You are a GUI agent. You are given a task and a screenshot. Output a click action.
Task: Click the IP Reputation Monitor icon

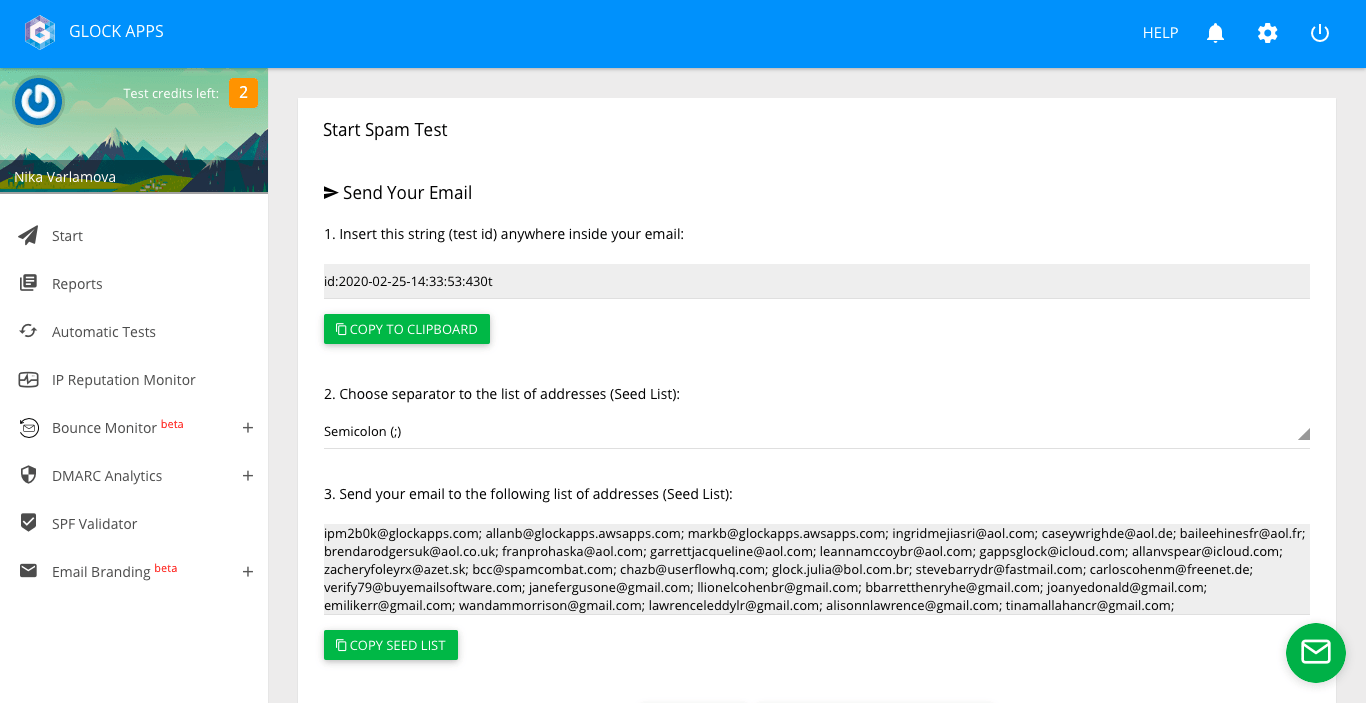pyautogui.click(x=29, y=379)
